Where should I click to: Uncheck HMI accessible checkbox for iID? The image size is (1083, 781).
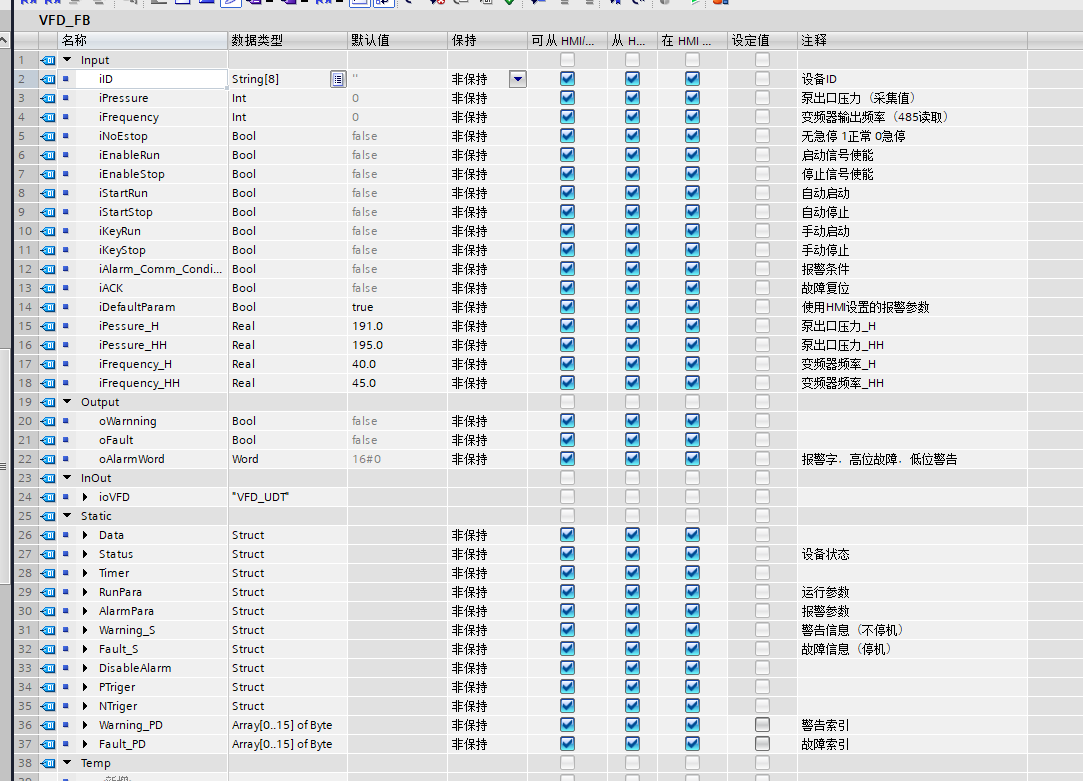567,79
